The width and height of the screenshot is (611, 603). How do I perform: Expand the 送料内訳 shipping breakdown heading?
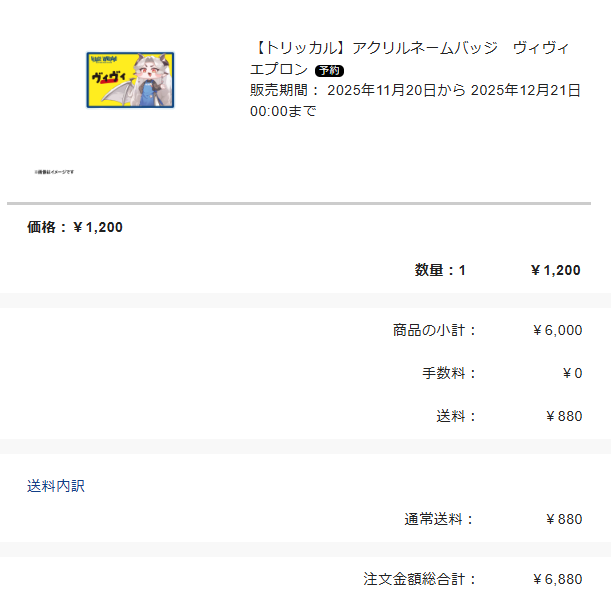pyautogui.click(x=56, y=486)
